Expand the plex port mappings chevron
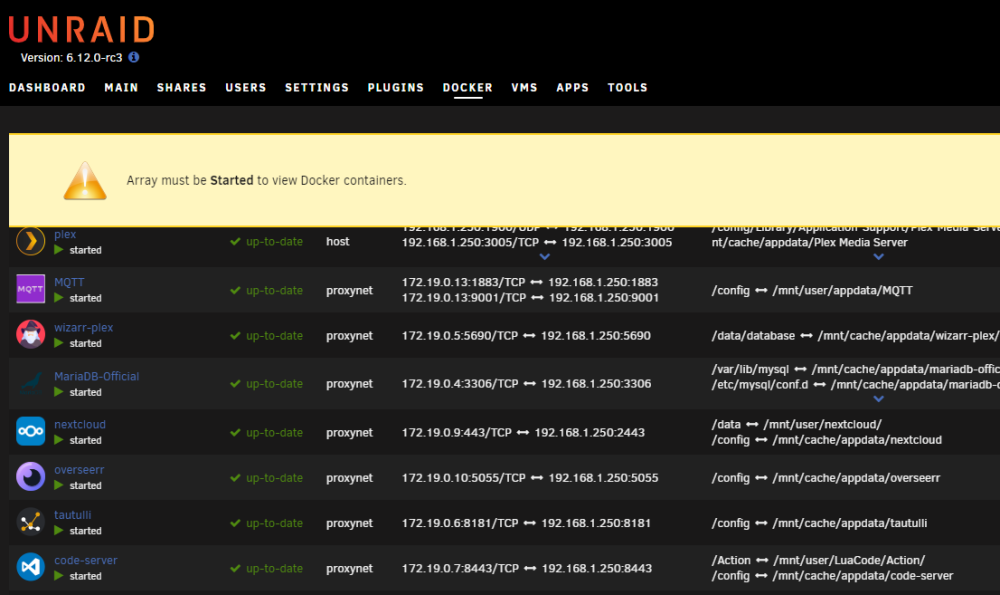 coord(545,256)
